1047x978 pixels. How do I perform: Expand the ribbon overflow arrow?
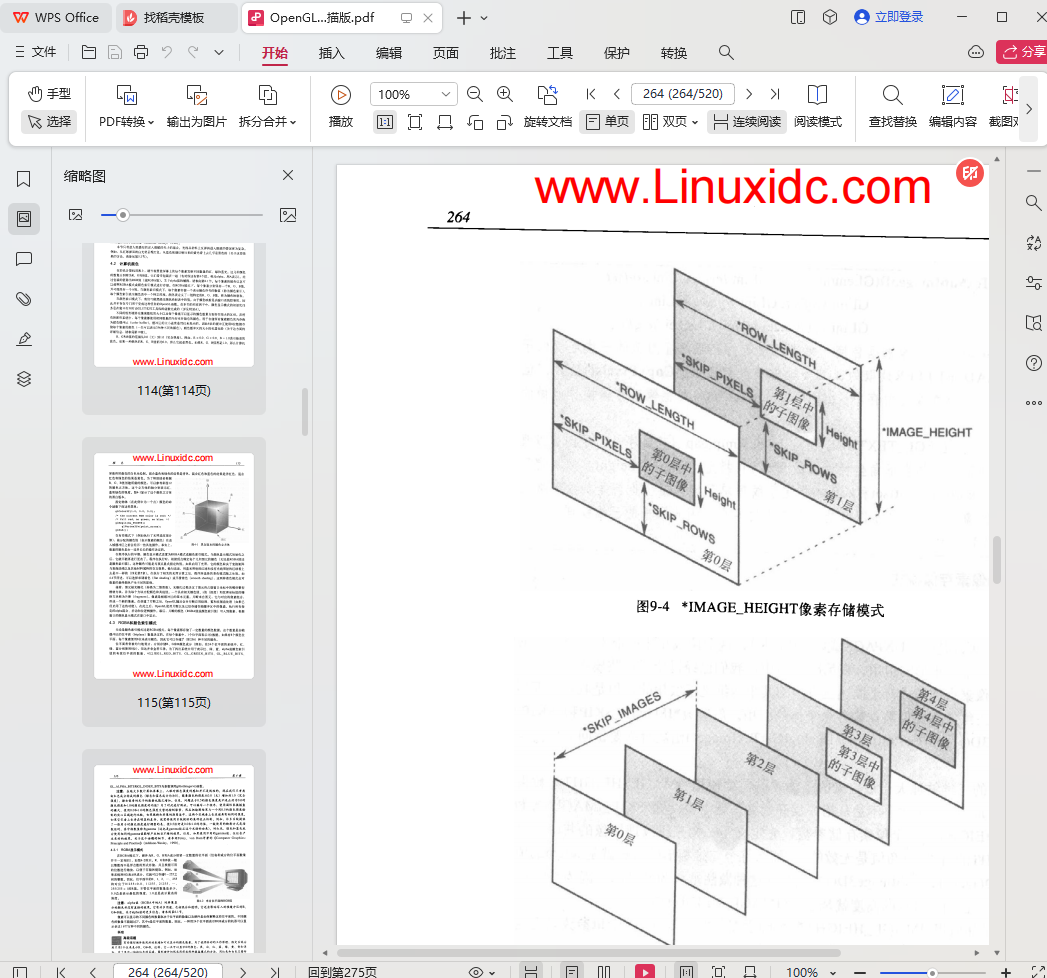[1029, 109]
